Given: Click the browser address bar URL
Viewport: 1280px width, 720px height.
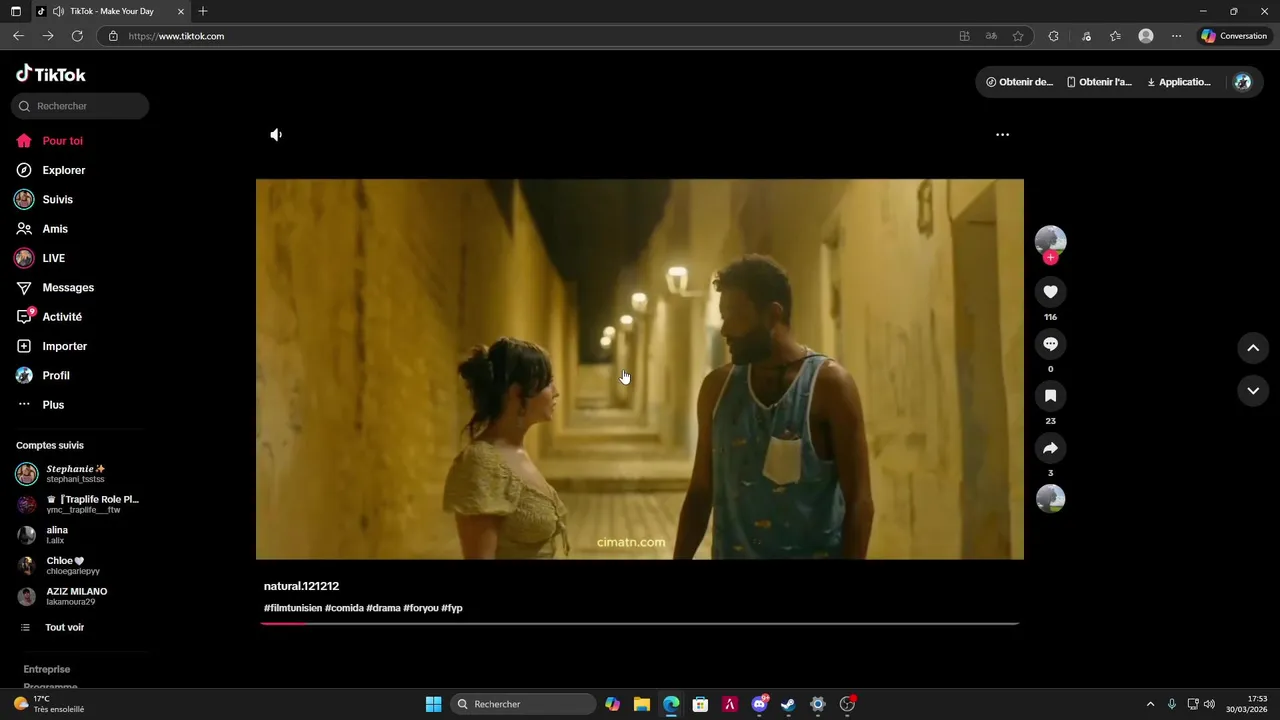Looking at the screenshot, I should pos(176,36).
